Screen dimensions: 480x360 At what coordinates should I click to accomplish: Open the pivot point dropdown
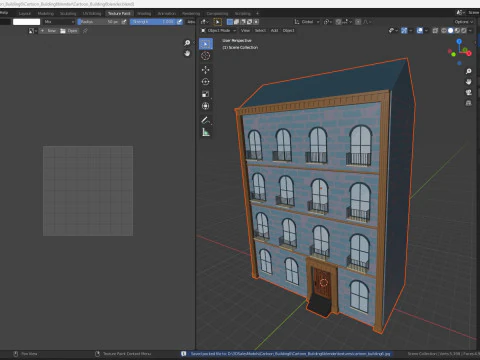click(x=328, y=22)
